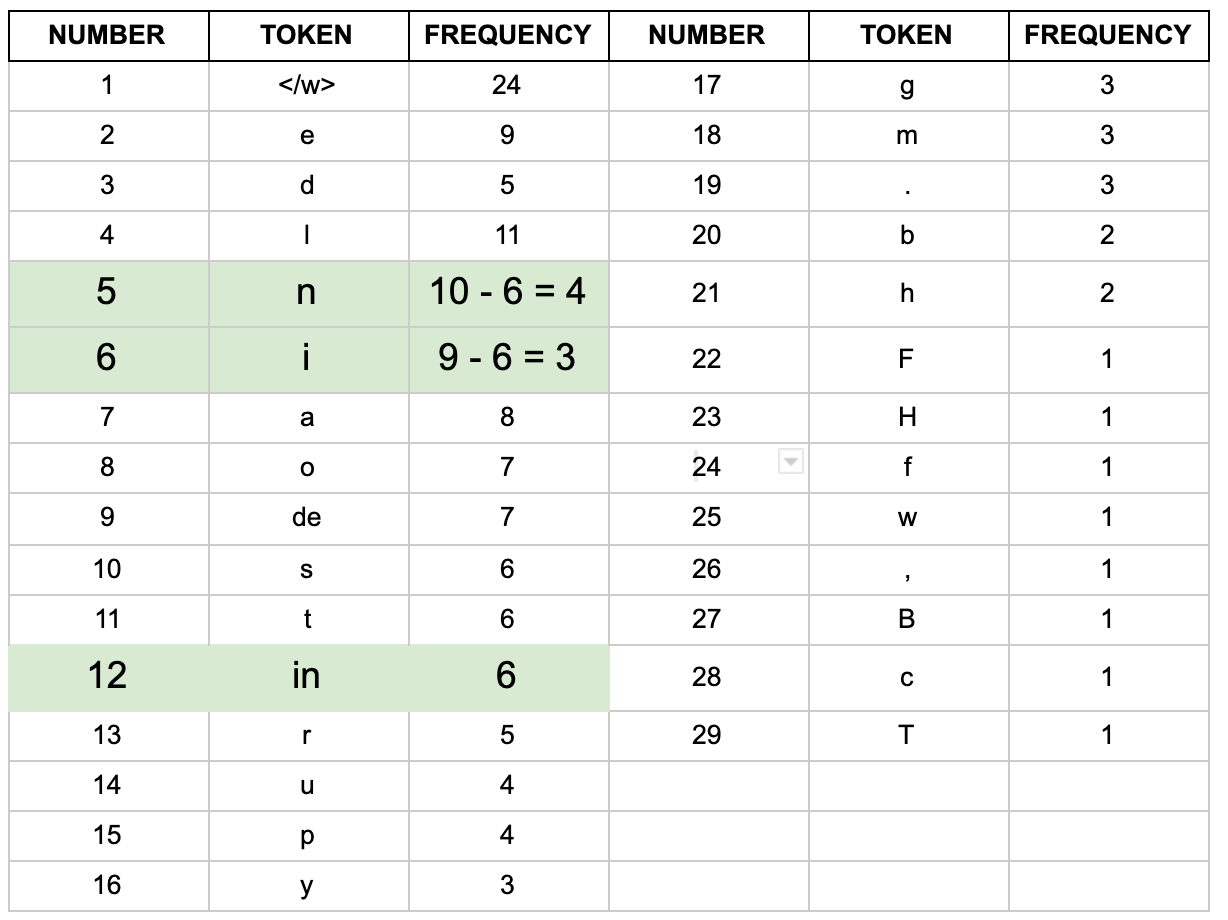This screenshot has width=1228, height=920.
Task: Click the capital "T" token cell
Action: point(907,735)
